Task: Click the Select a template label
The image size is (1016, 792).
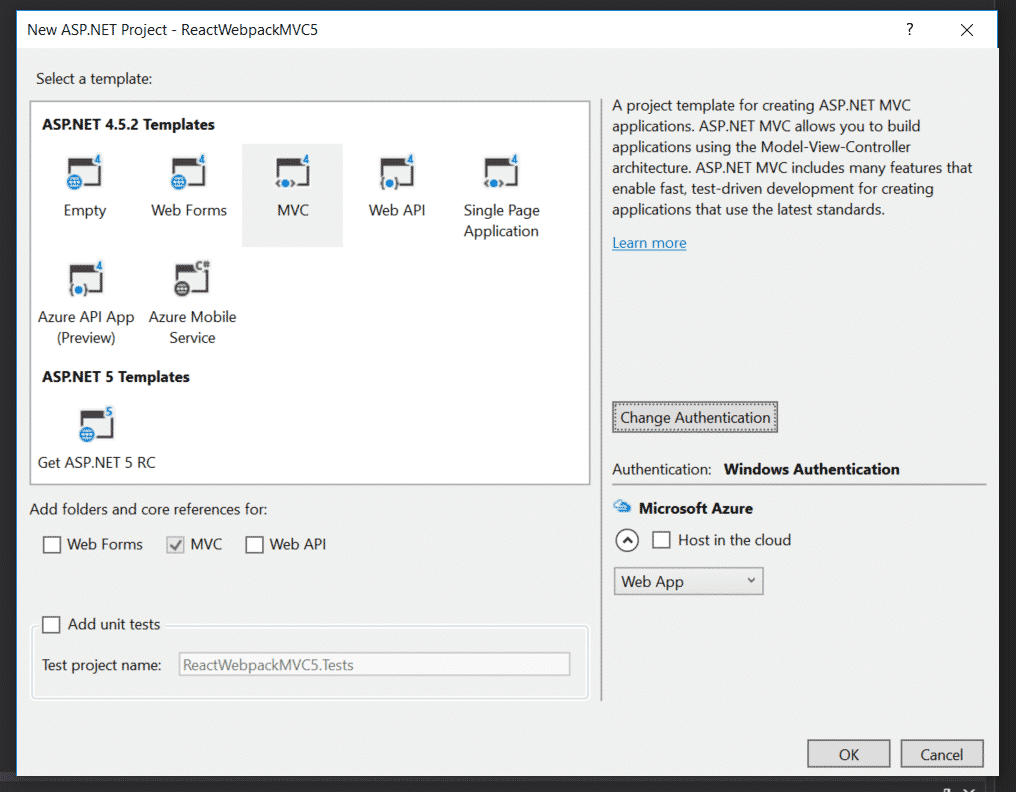Action: [x=94, y=79]
